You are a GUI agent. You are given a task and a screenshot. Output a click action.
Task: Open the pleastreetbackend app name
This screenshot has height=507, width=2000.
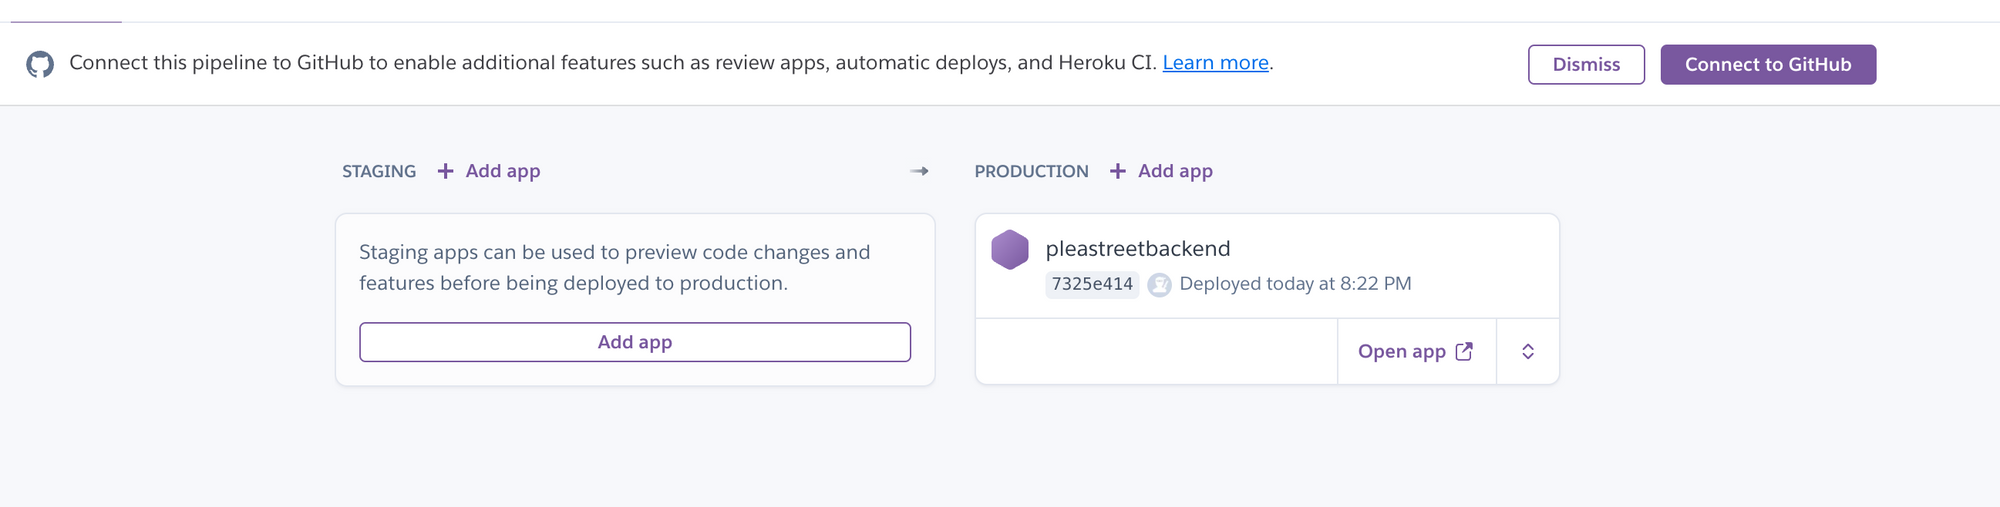click(x=1138, y=249)
